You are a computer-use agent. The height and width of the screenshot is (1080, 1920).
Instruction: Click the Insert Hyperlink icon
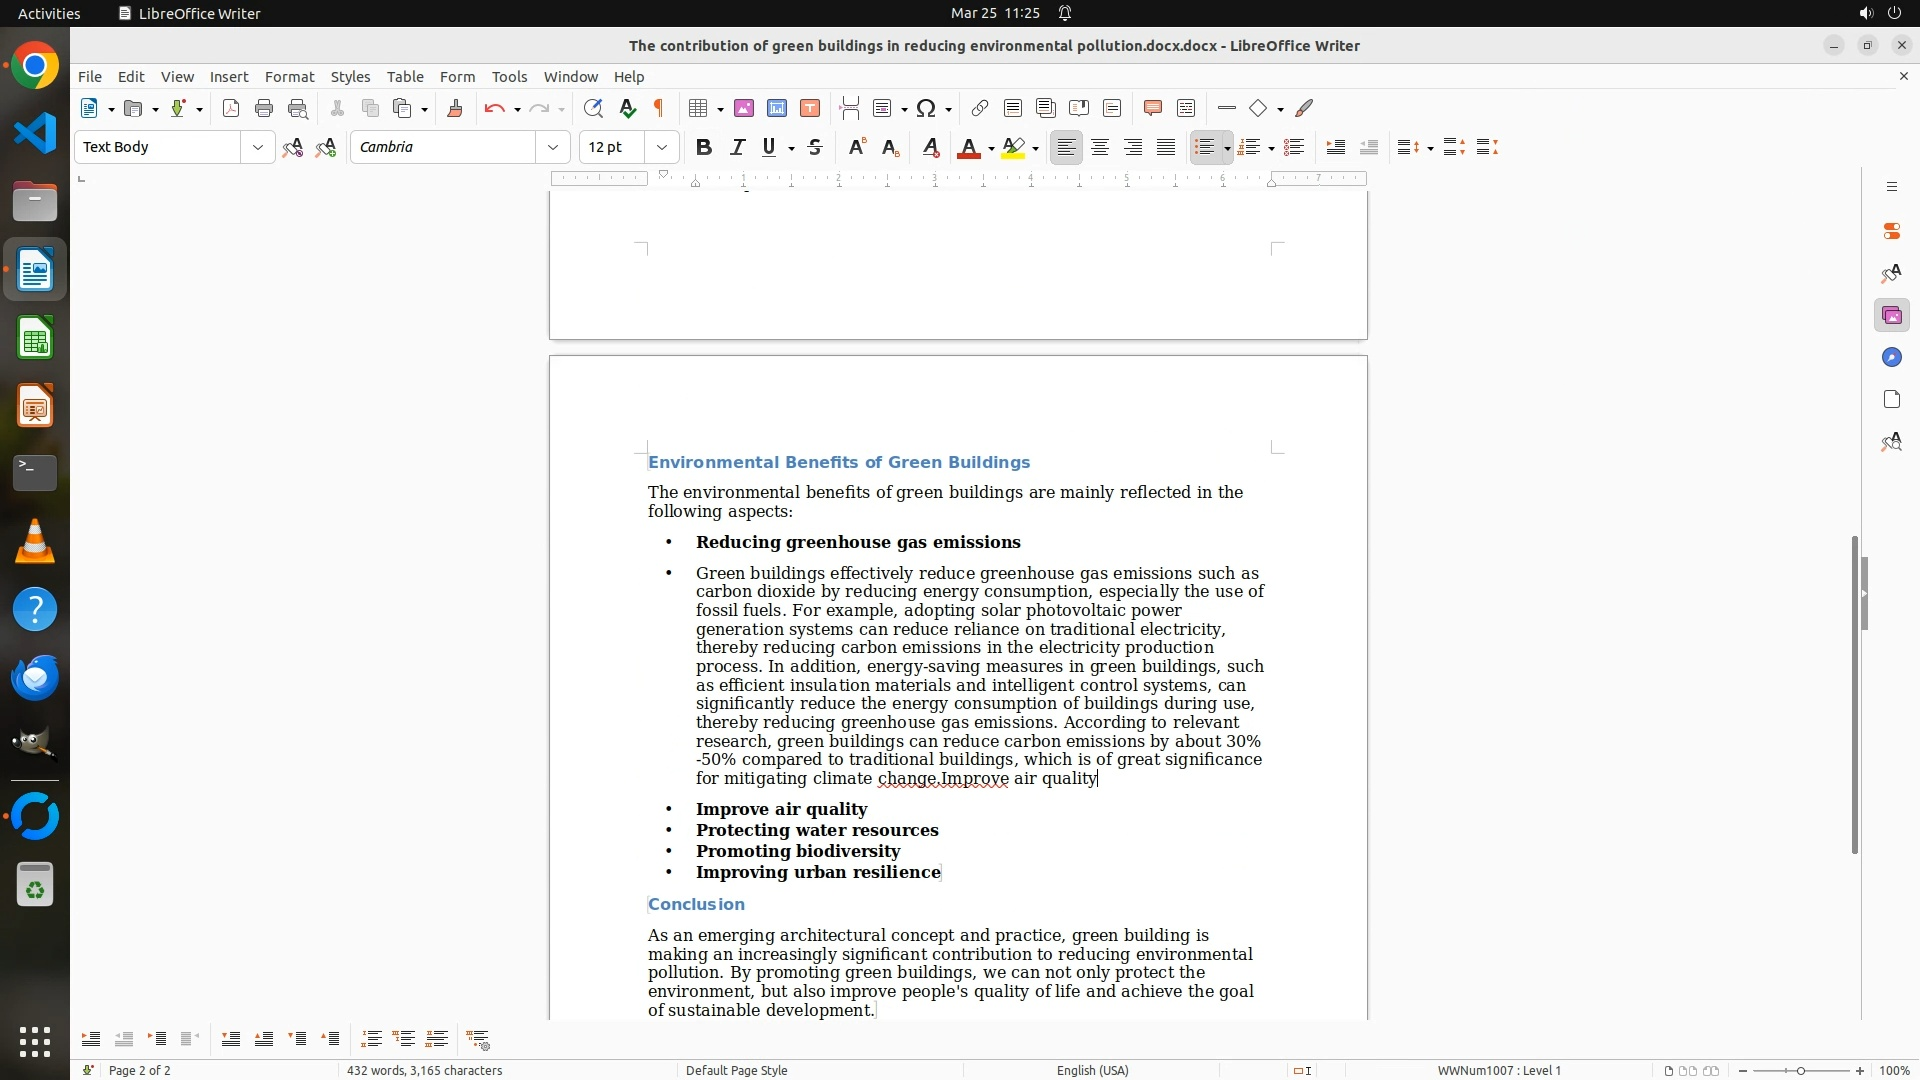click(x=980, y=109)
